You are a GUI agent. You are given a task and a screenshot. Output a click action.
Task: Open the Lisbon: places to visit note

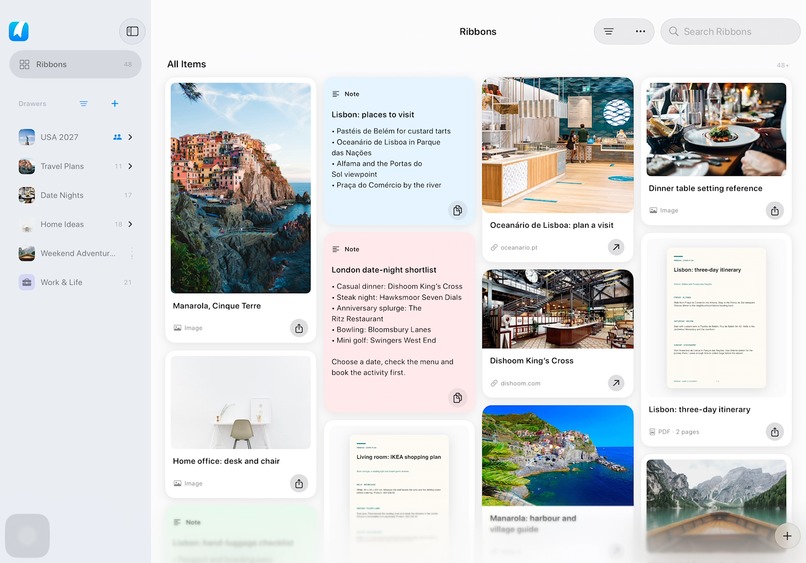399,151
